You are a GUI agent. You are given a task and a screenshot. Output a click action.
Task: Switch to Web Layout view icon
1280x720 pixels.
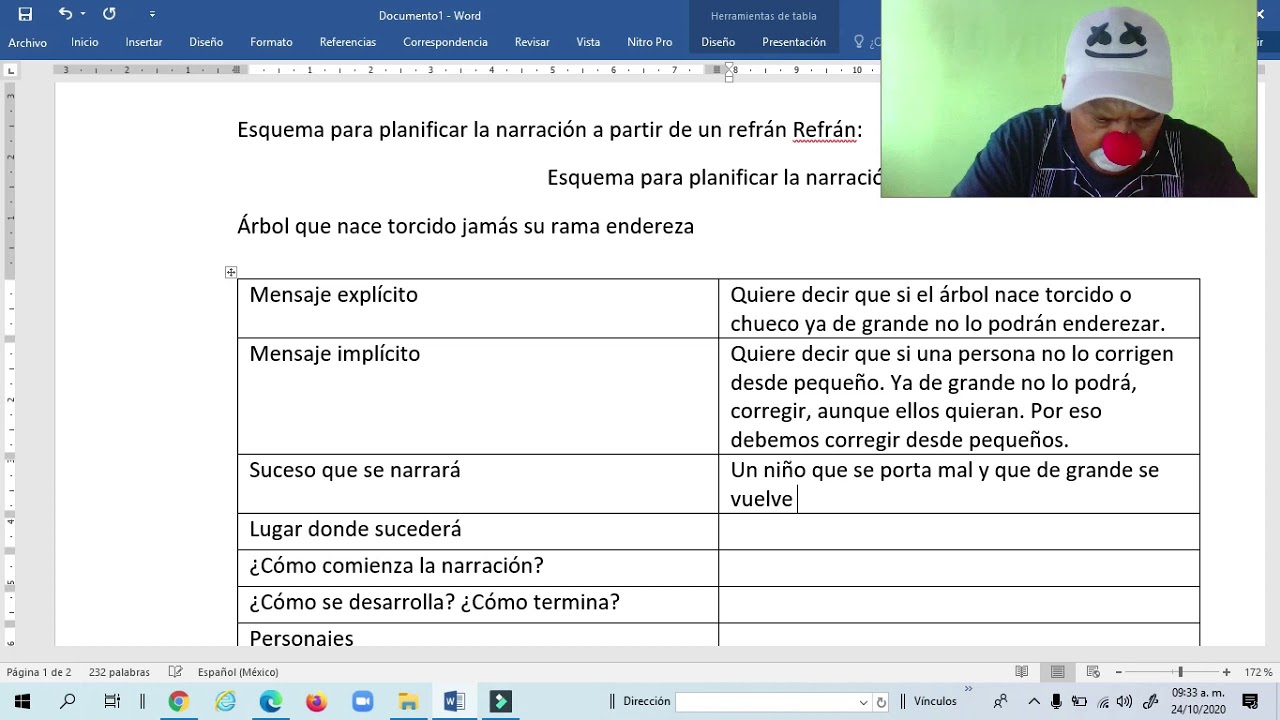(1093, 672)
